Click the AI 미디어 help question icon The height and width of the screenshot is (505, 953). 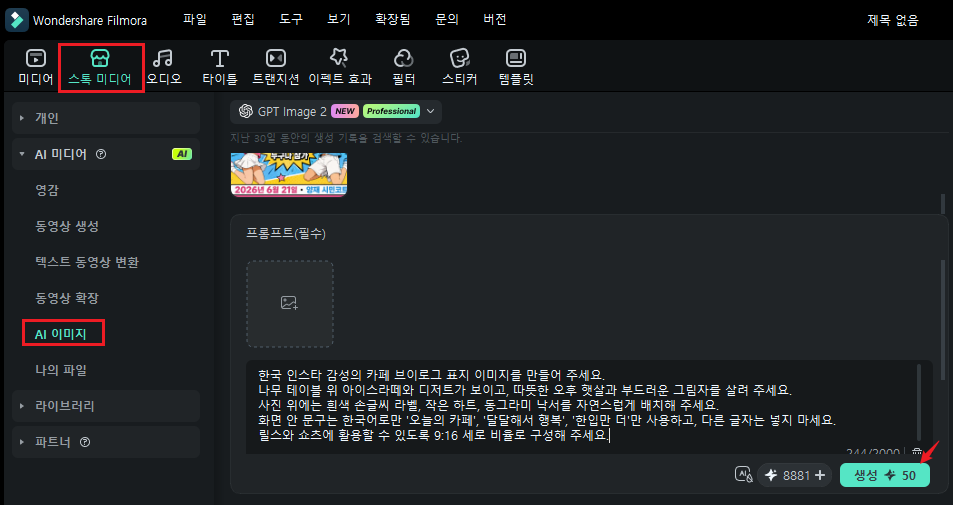(101, 154)
